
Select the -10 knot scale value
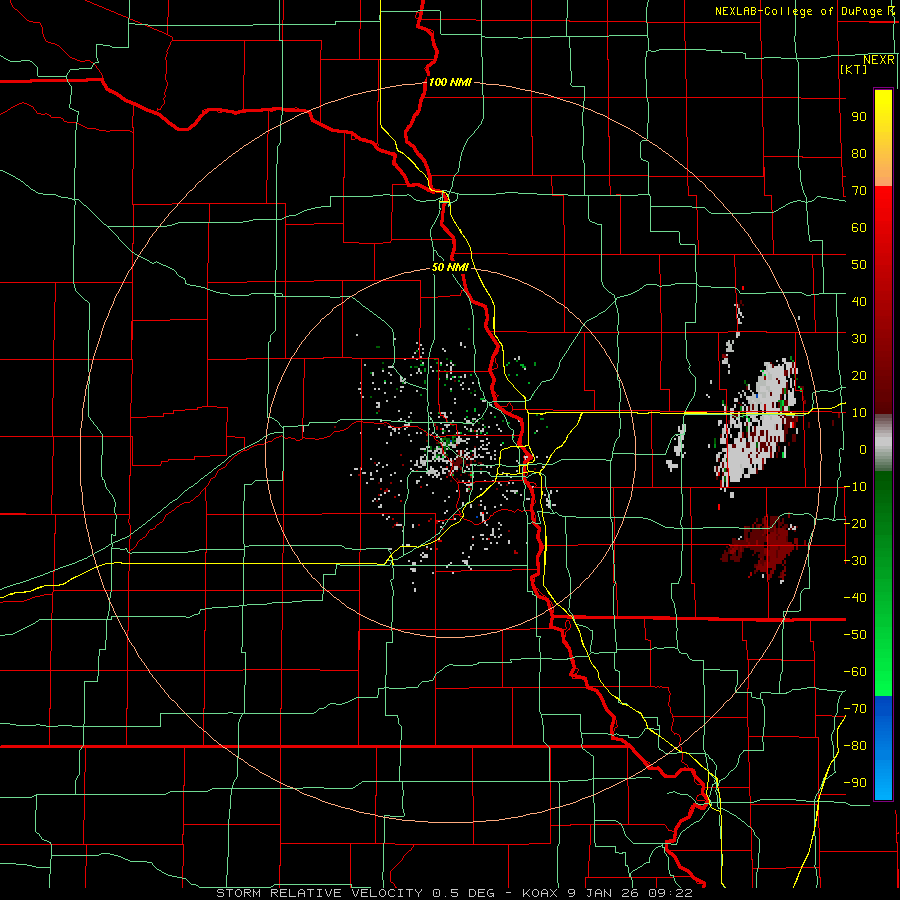[x=855, y=487]
